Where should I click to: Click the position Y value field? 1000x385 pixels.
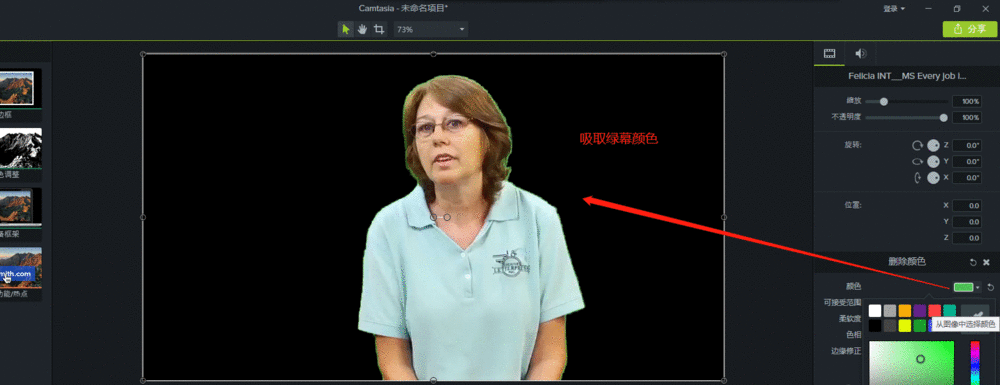(x=966, y=222)
